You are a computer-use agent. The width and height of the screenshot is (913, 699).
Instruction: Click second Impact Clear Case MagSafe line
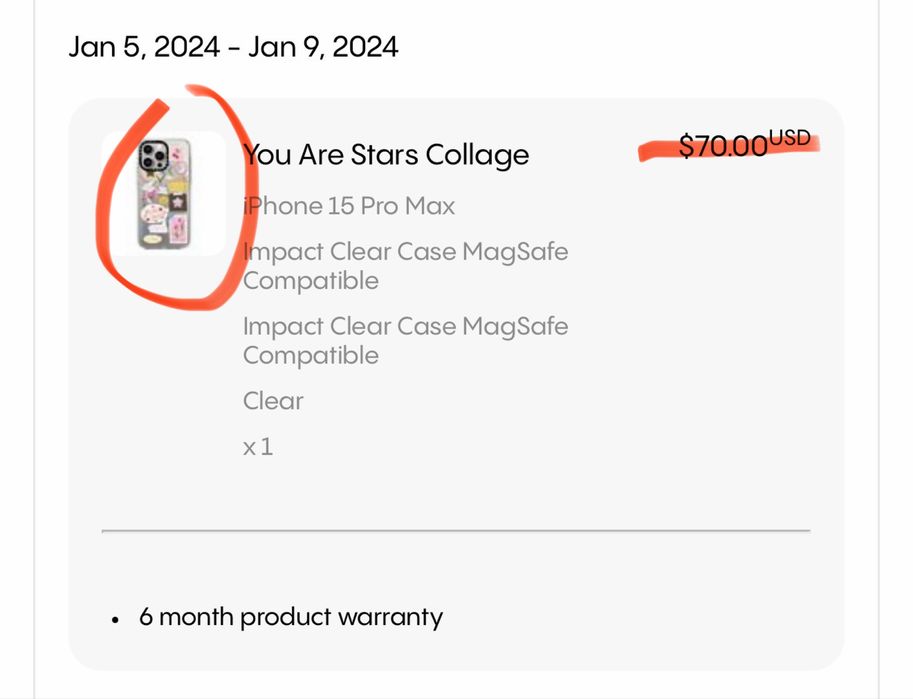405,327
